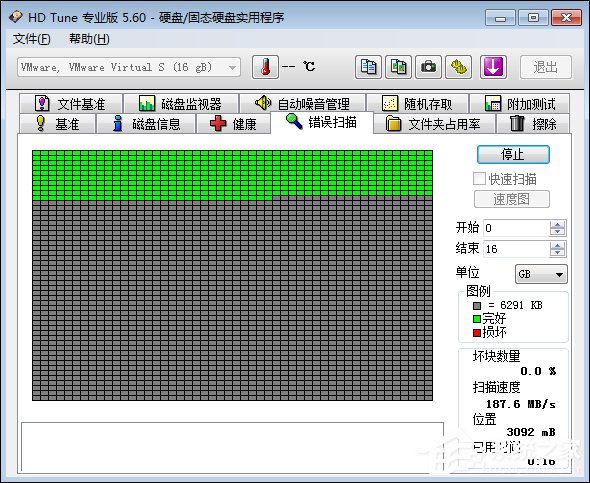Increase the 开始 value with up arrow
Image resolution: width=590 pixels, height=483 pixels.
(x=558, y=224)
